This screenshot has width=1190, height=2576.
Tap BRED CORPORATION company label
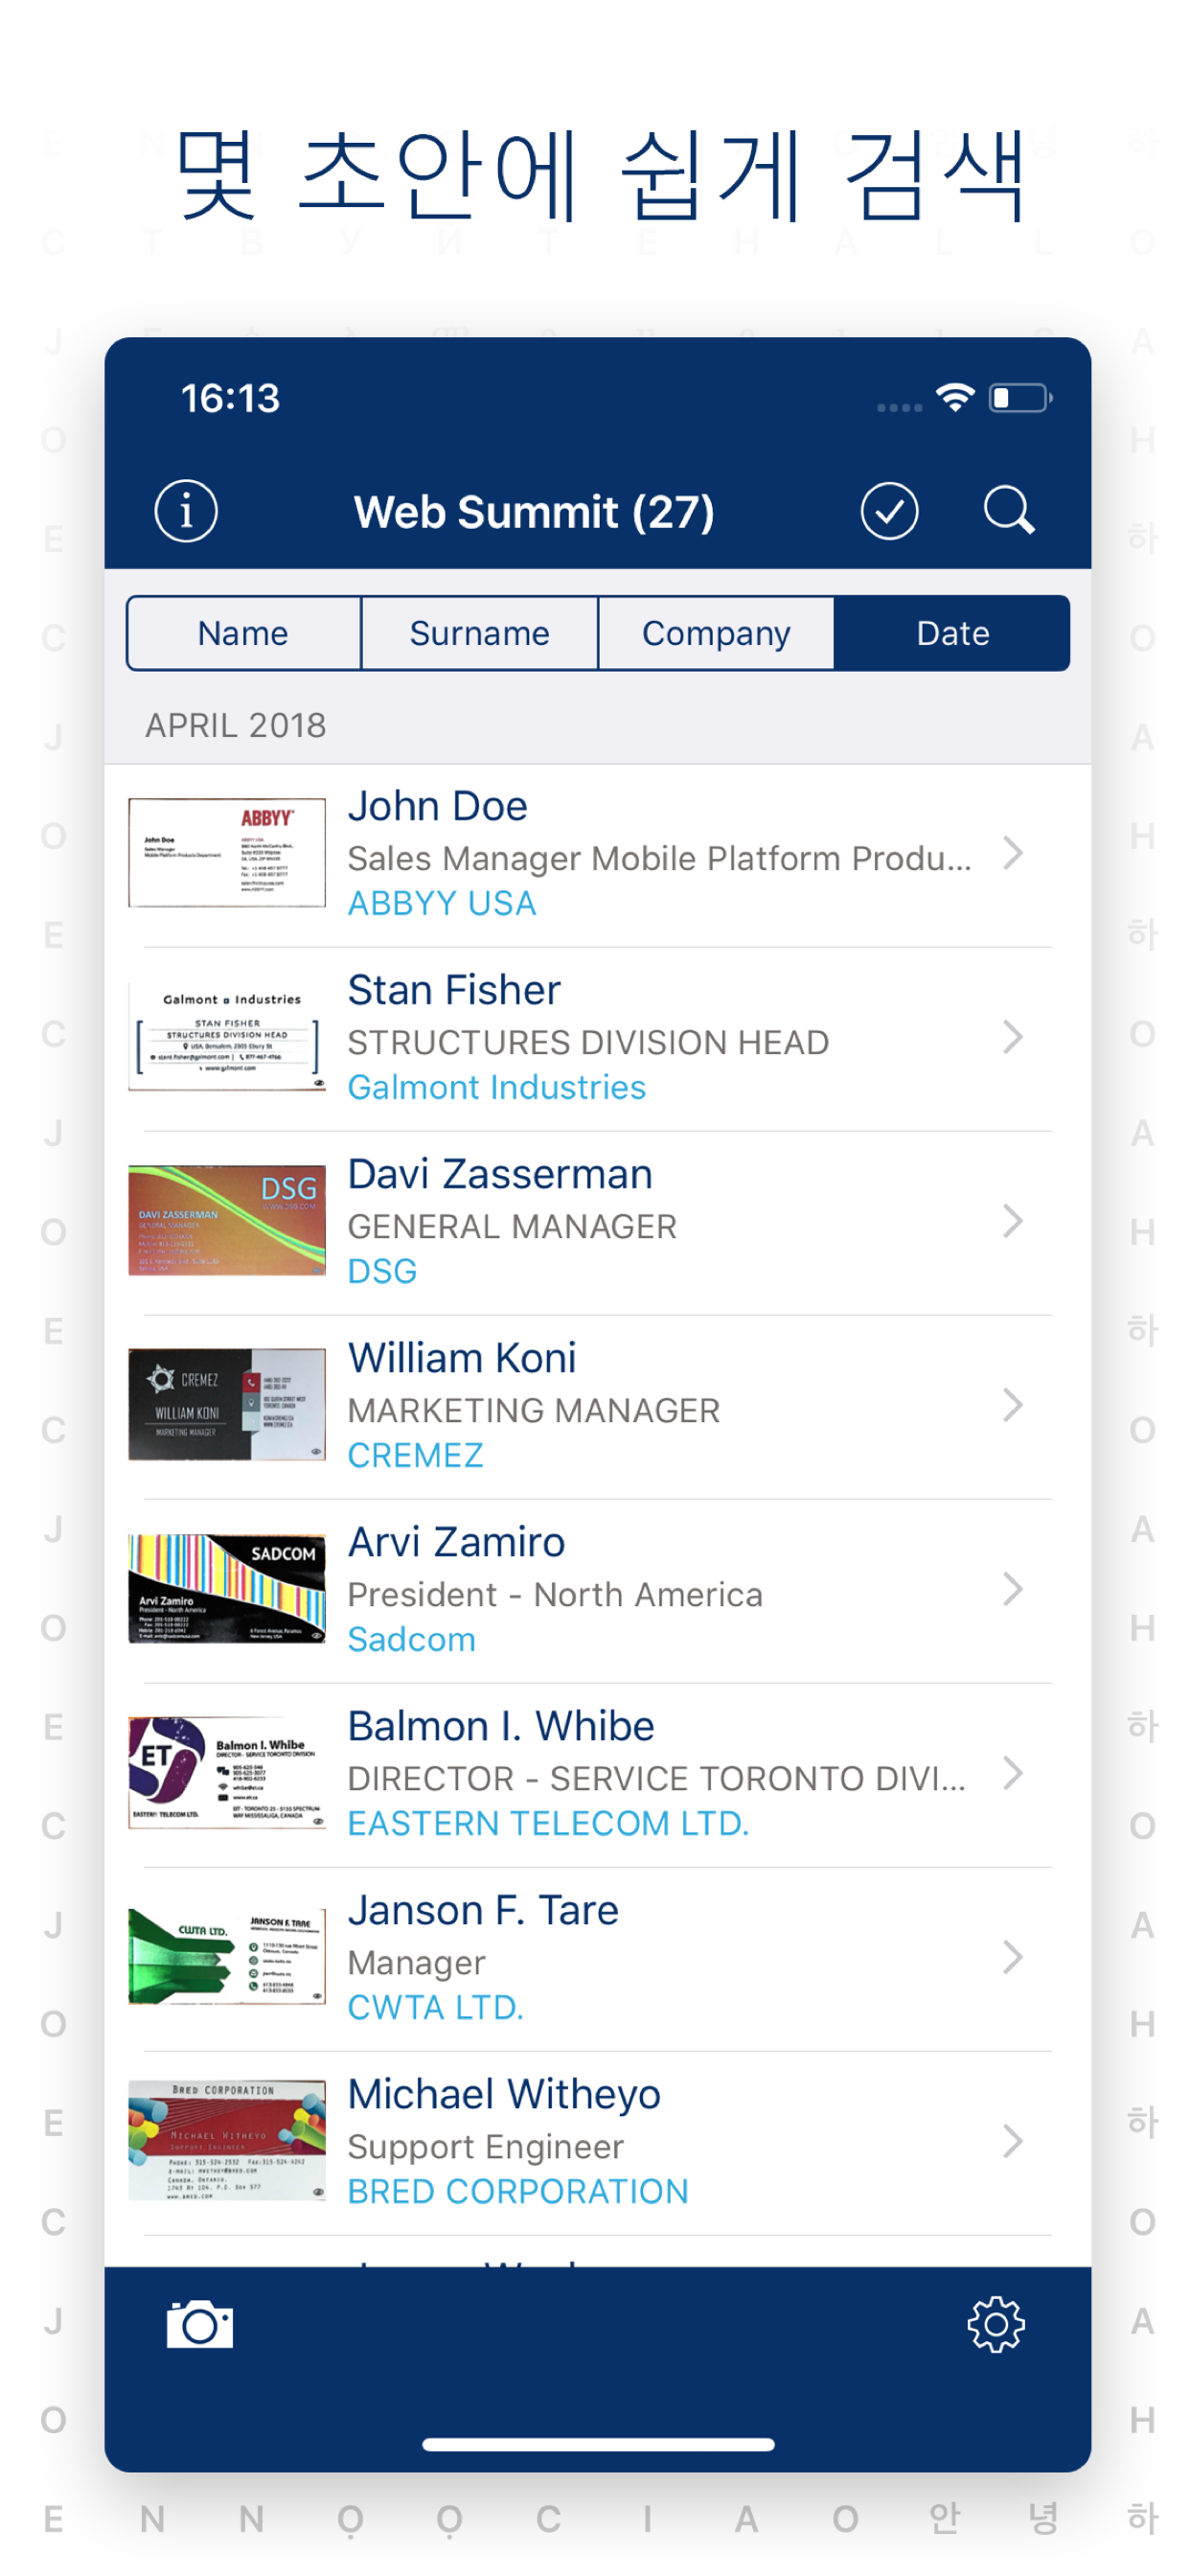click(x=518, y=2191)
